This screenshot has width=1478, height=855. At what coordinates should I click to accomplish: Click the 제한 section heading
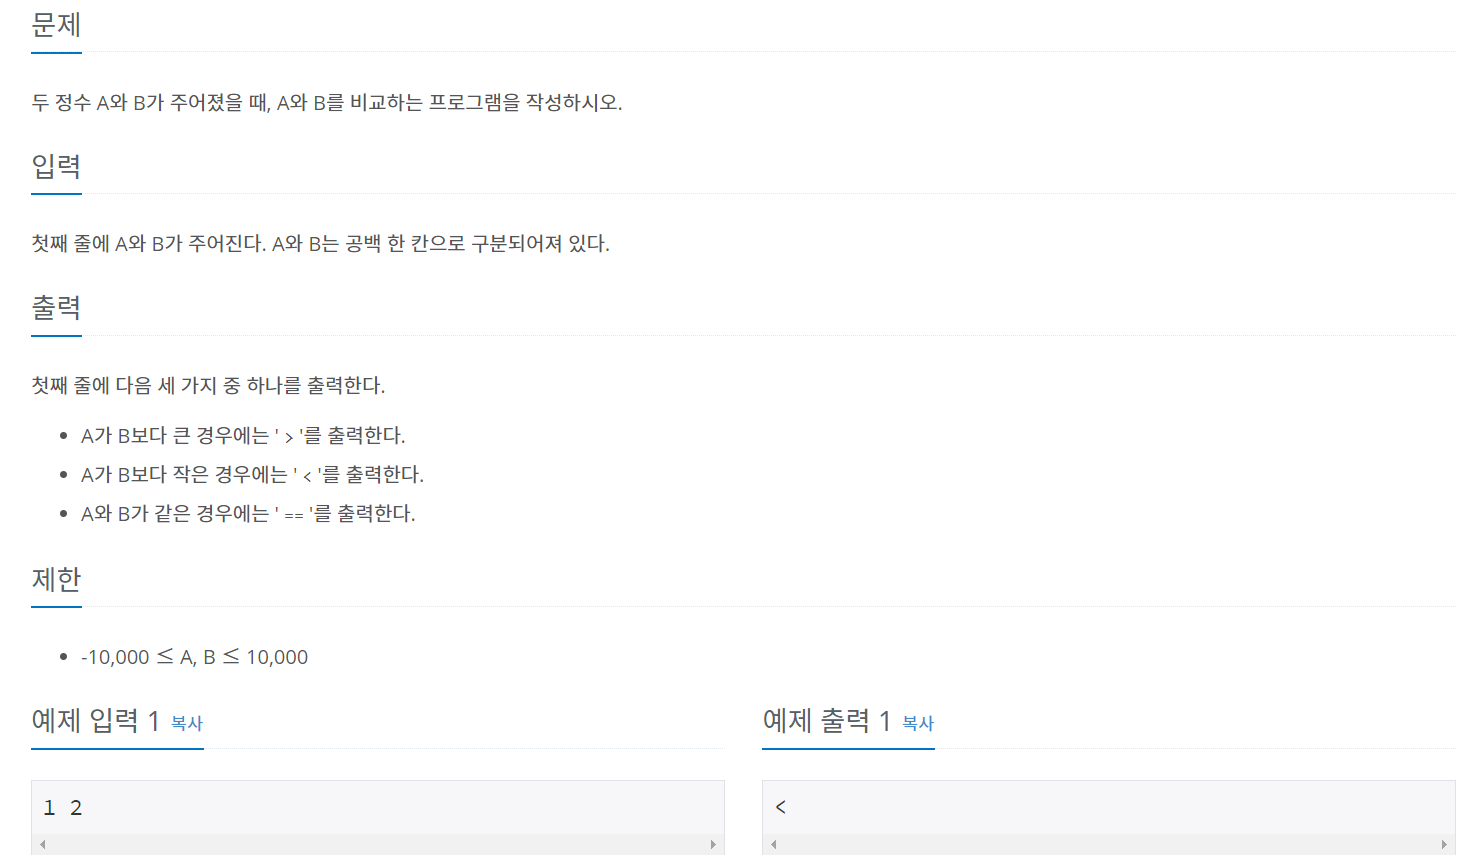[x=56, y=579]
